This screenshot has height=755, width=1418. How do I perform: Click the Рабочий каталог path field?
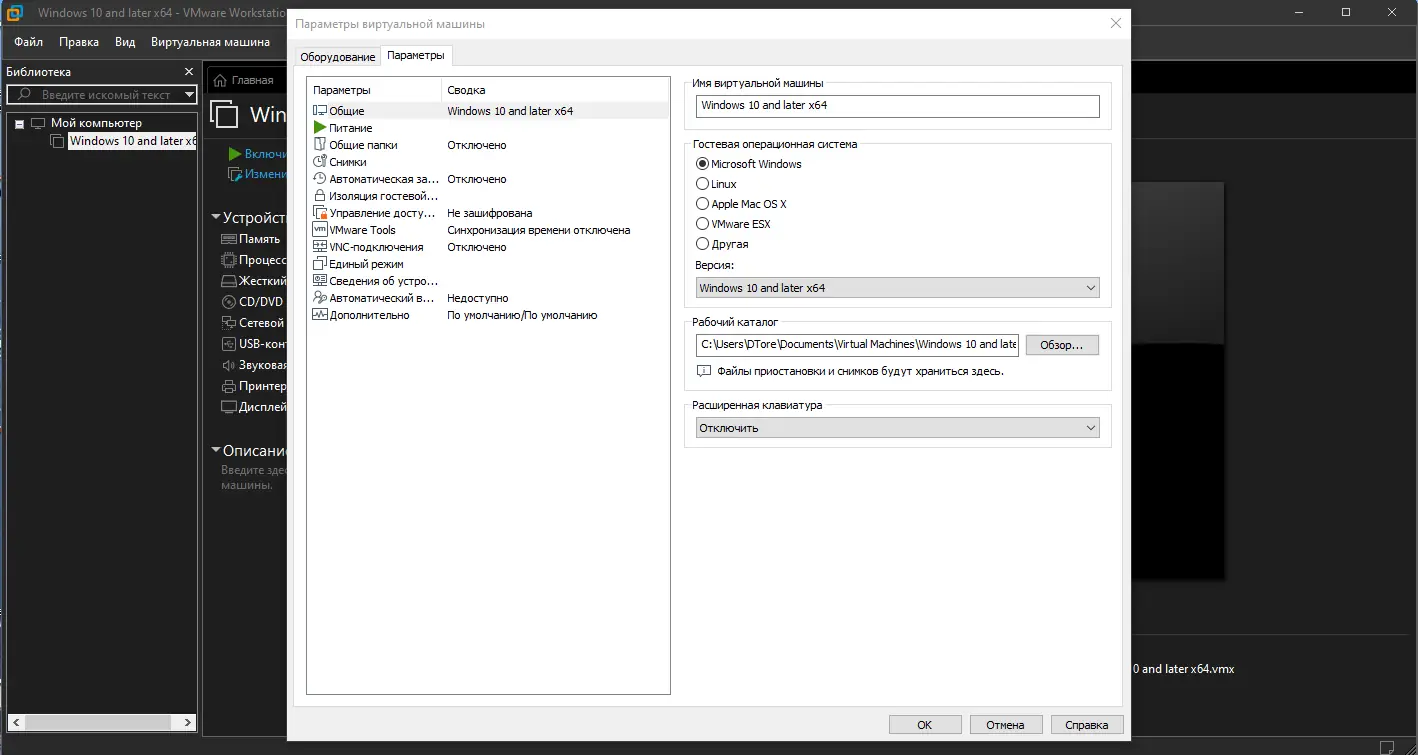[857, 345]
